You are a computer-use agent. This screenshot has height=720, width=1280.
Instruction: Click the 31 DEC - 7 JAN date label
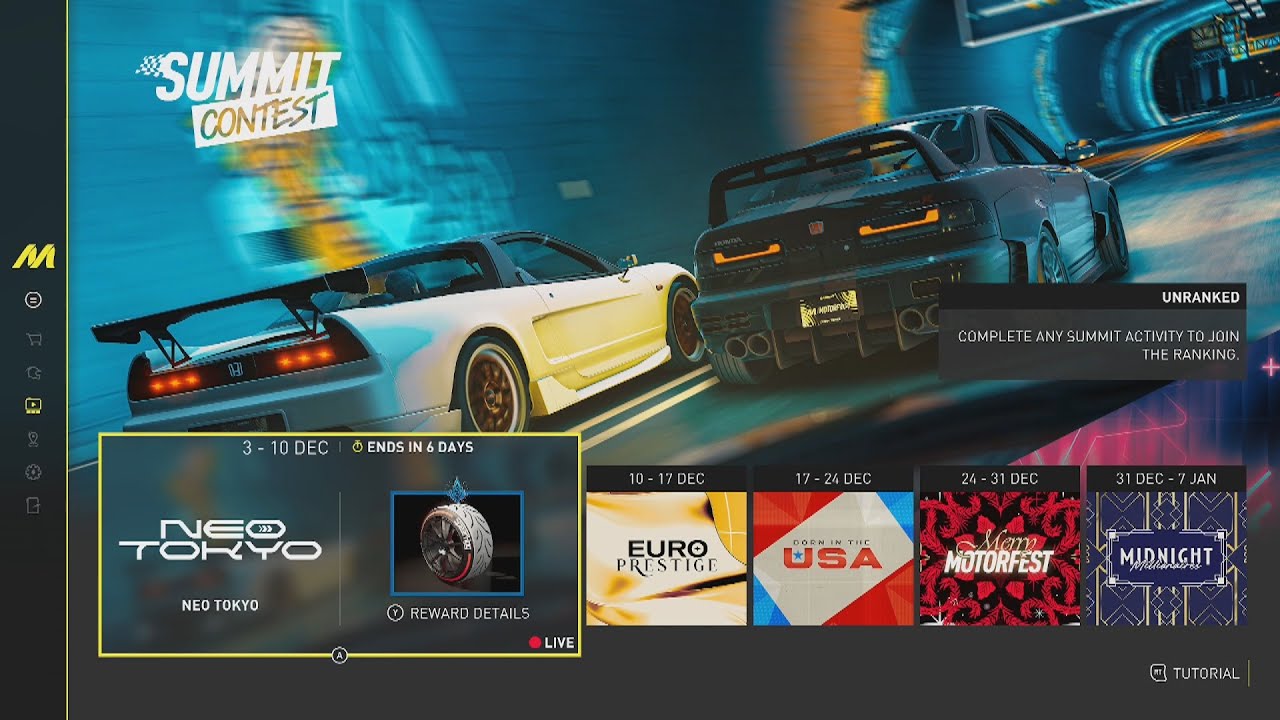pos(1166,479)
